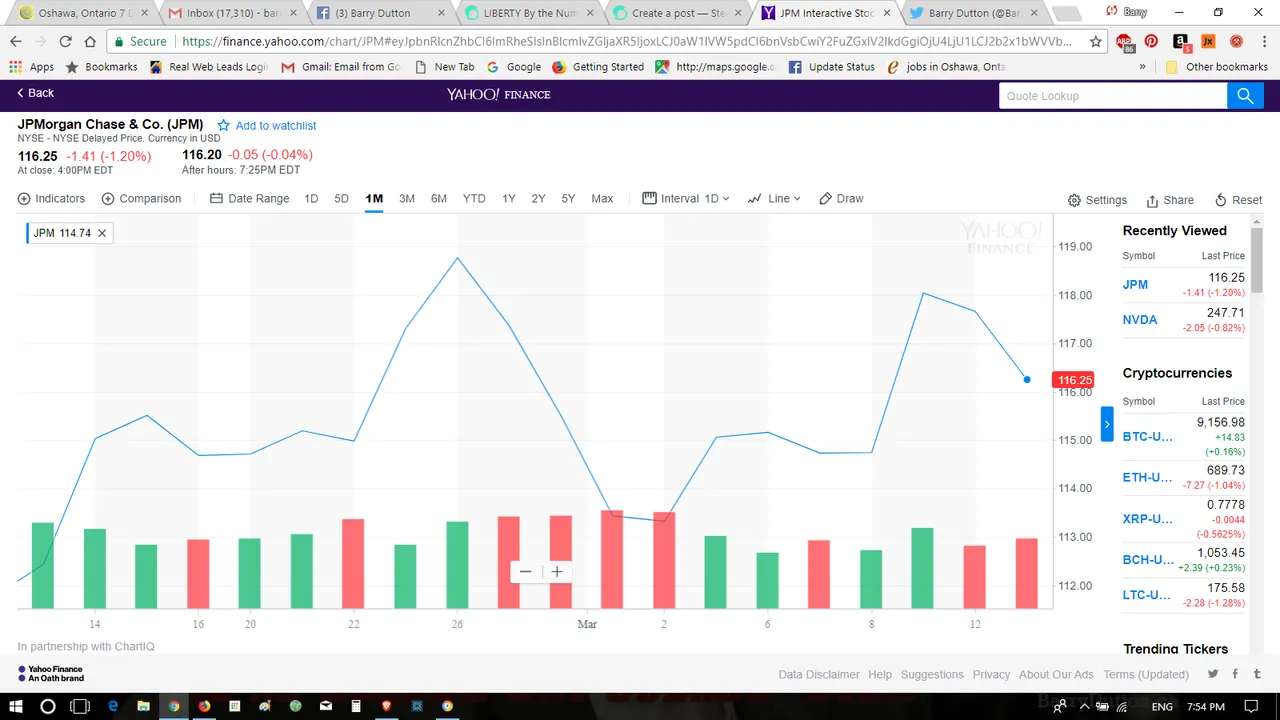Click the Tumblr icon in footer

tap(1258, 674)
